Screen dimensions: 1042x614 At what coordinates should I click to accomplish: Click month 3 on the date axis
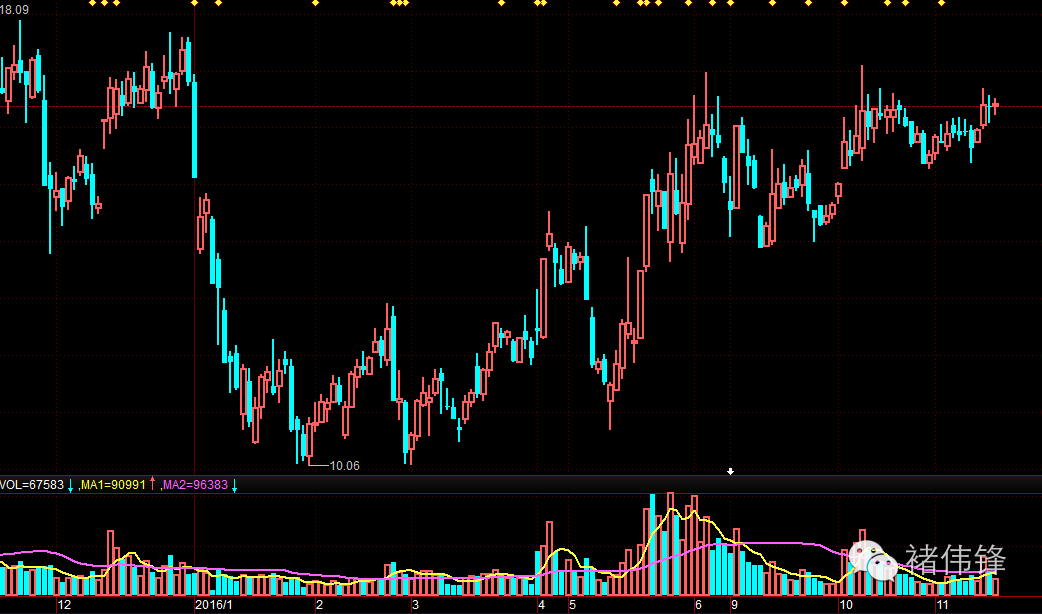(414, 606)
